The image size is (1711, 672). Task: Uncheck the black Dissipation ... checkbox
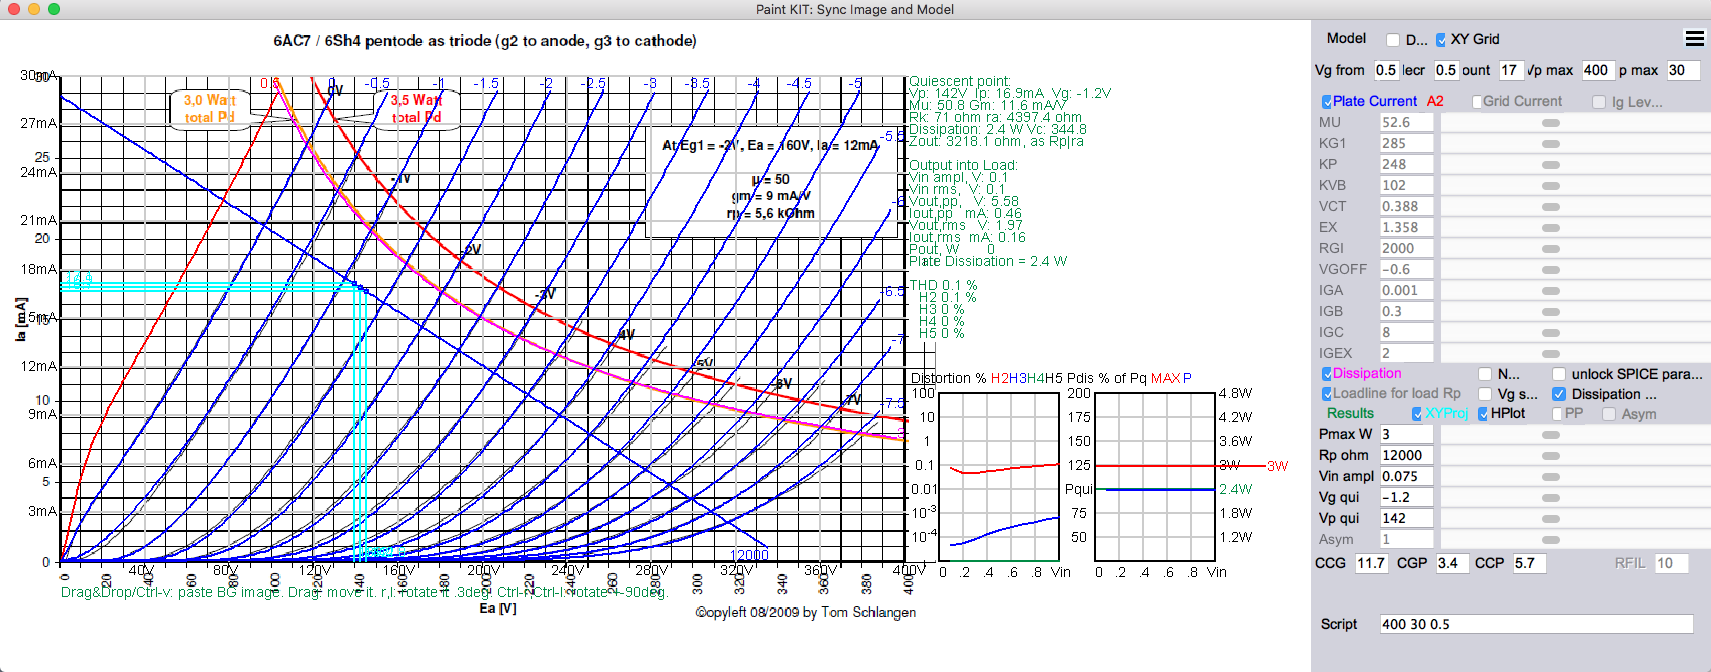[1559, 394]
